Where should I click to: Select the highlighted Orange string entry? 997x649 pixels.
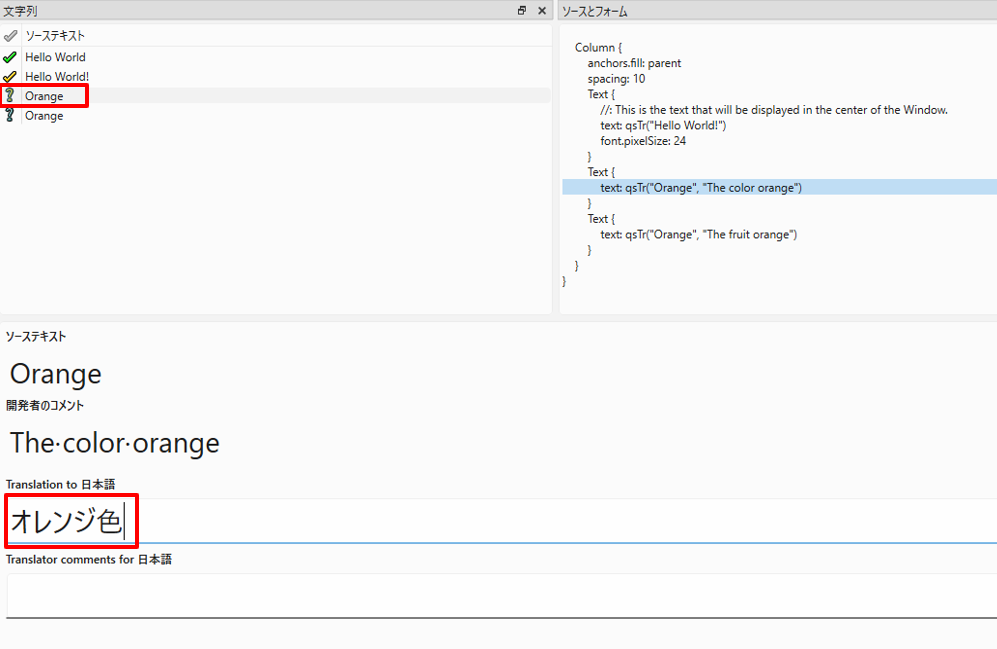(44, 96)
